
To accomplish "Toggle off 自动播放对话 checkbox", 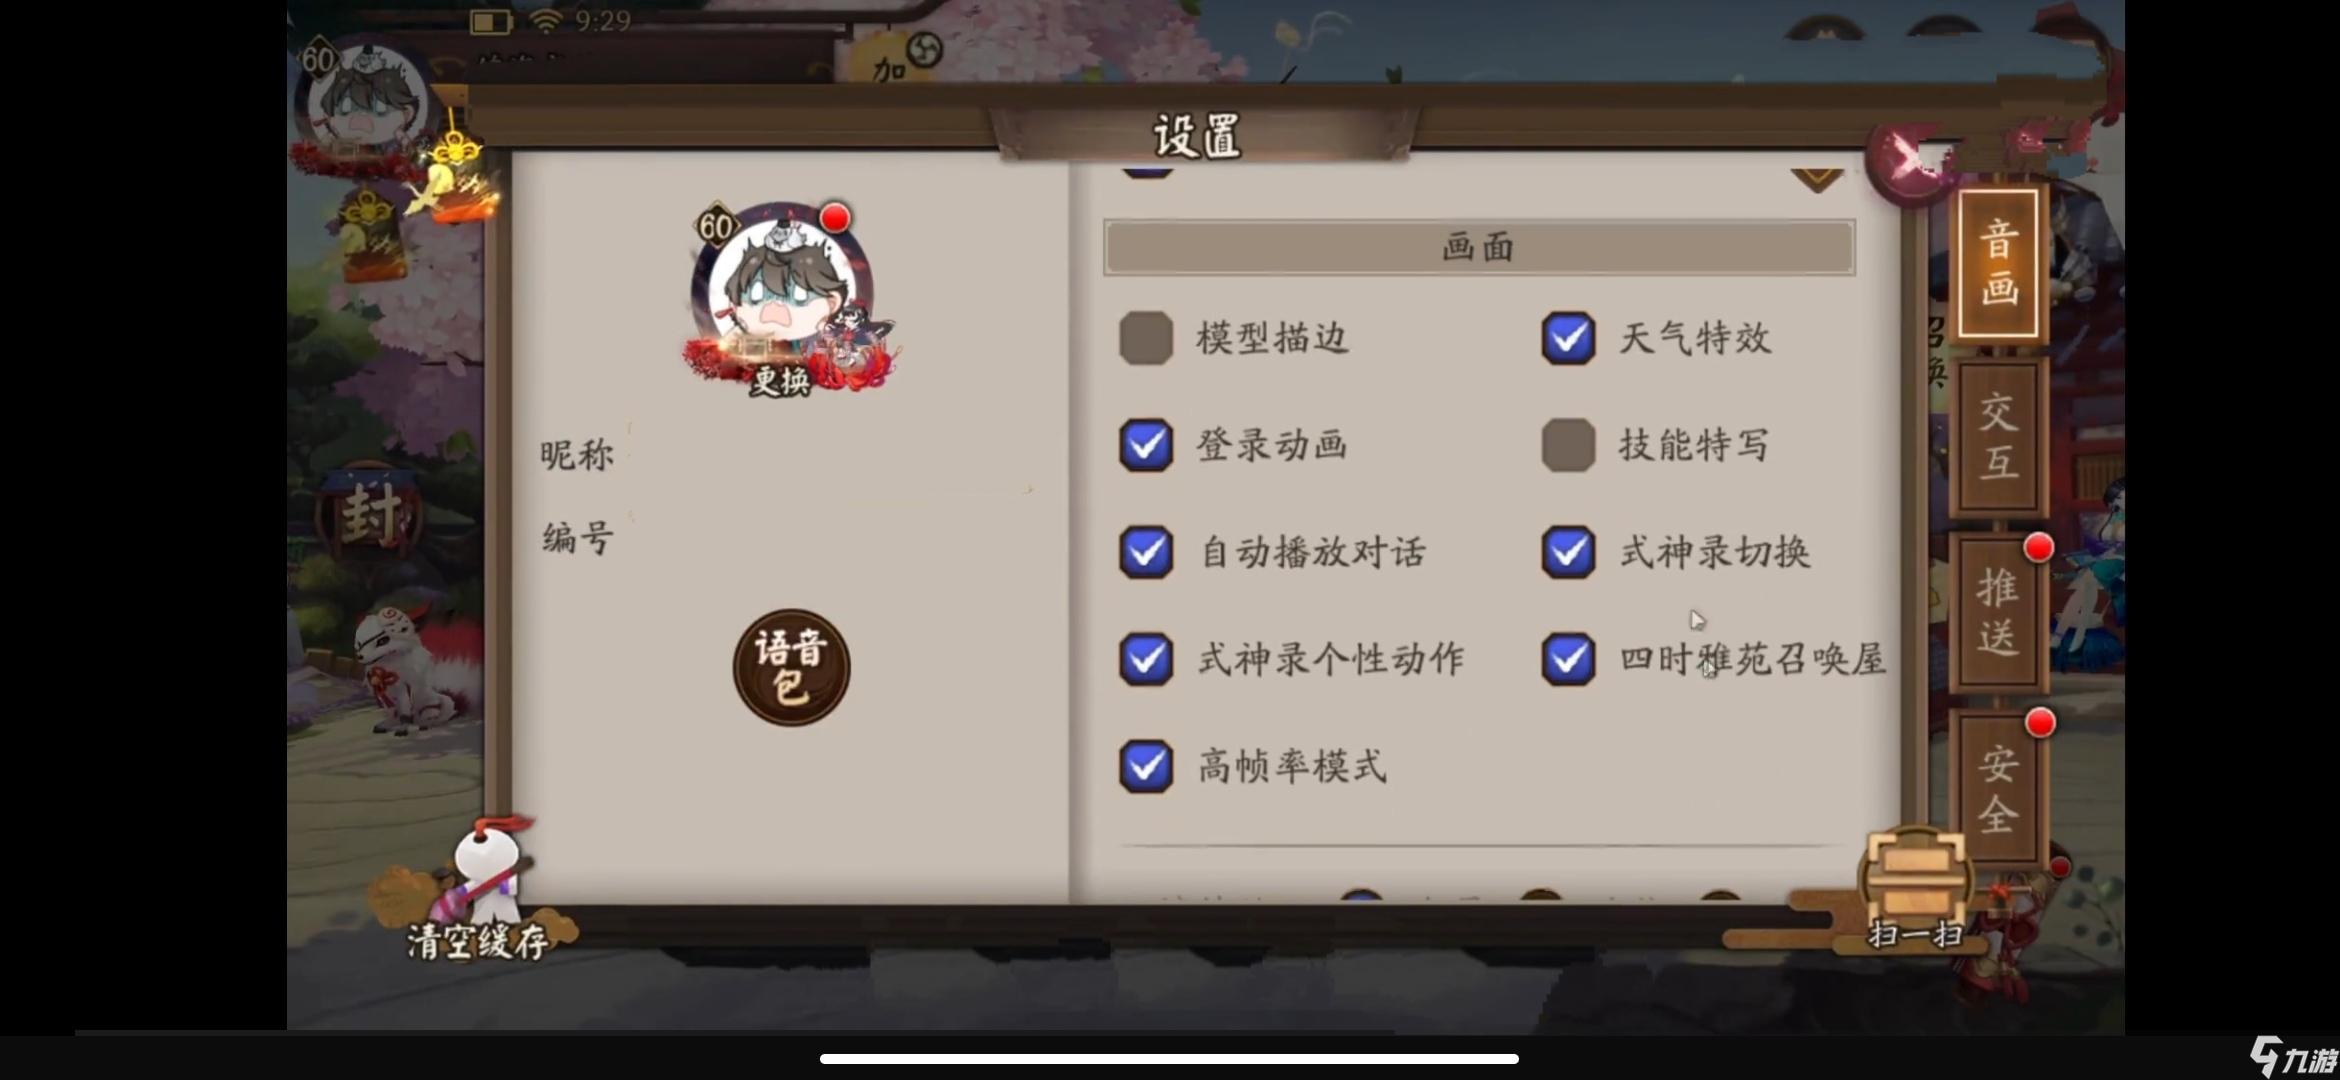I will (1146, 552).
